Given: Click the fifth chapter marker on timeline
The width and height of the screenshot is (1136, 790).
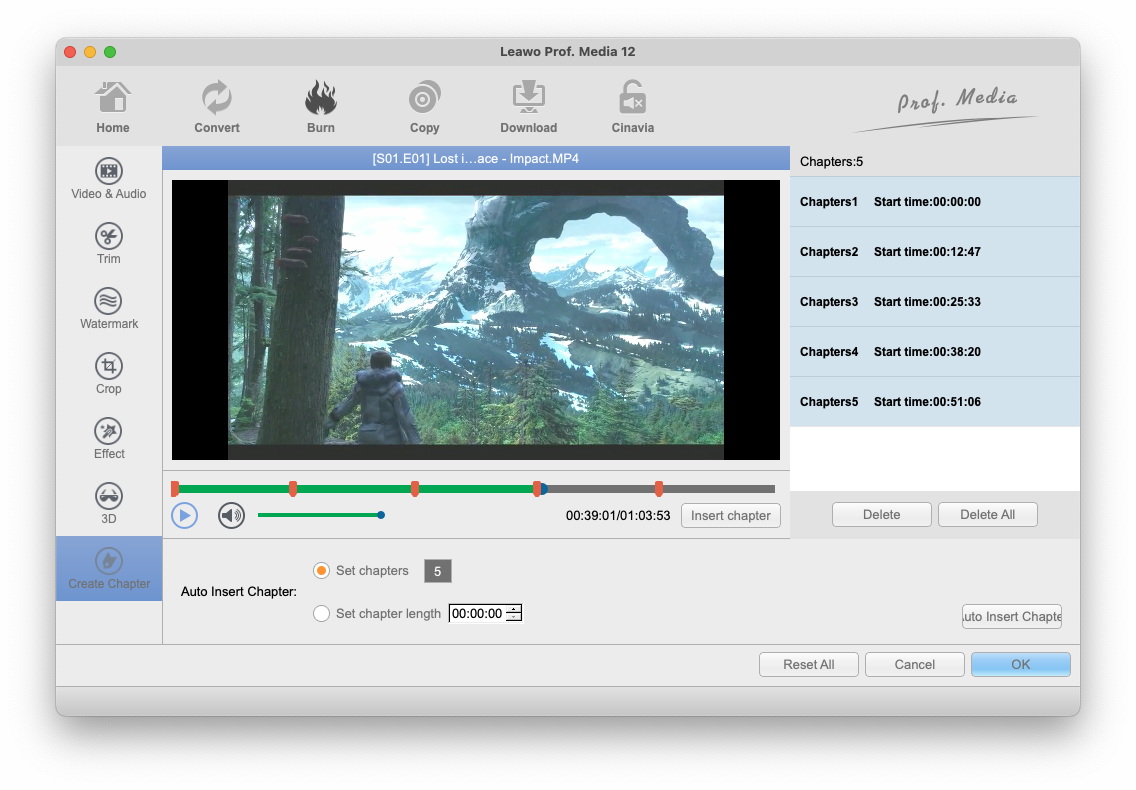Looking at the screenshot, I should tap(659, 489).
